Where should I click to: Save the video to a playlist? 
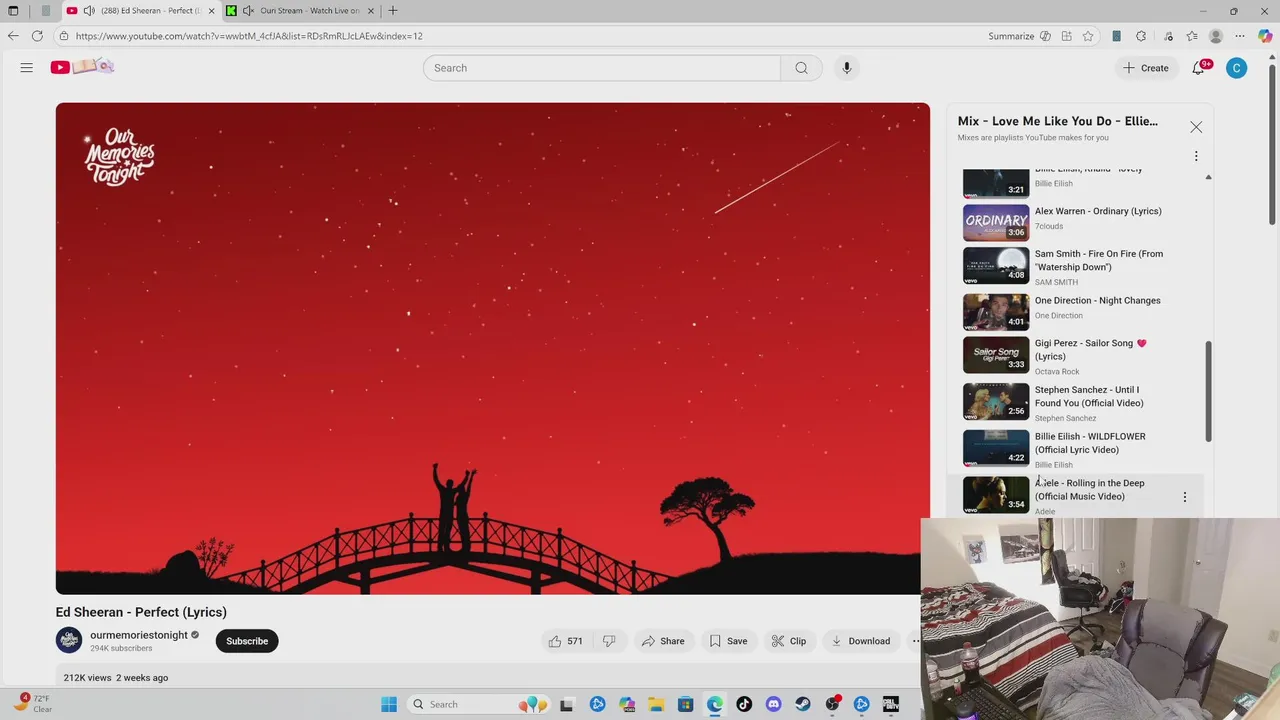(728, 641)
